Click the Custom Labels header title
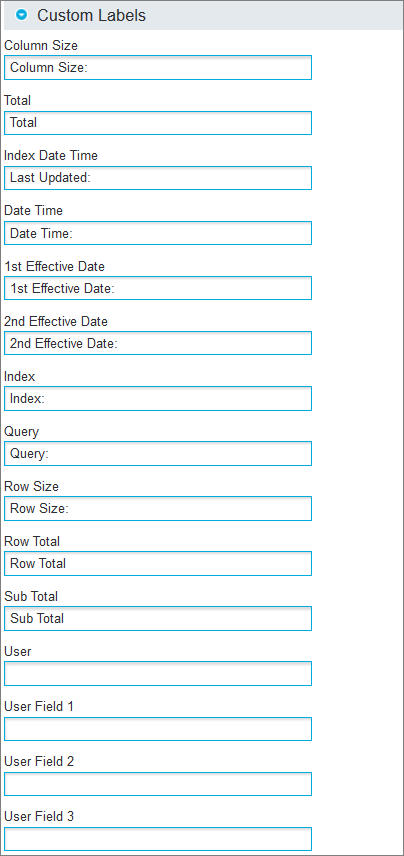 click(91, 15)
